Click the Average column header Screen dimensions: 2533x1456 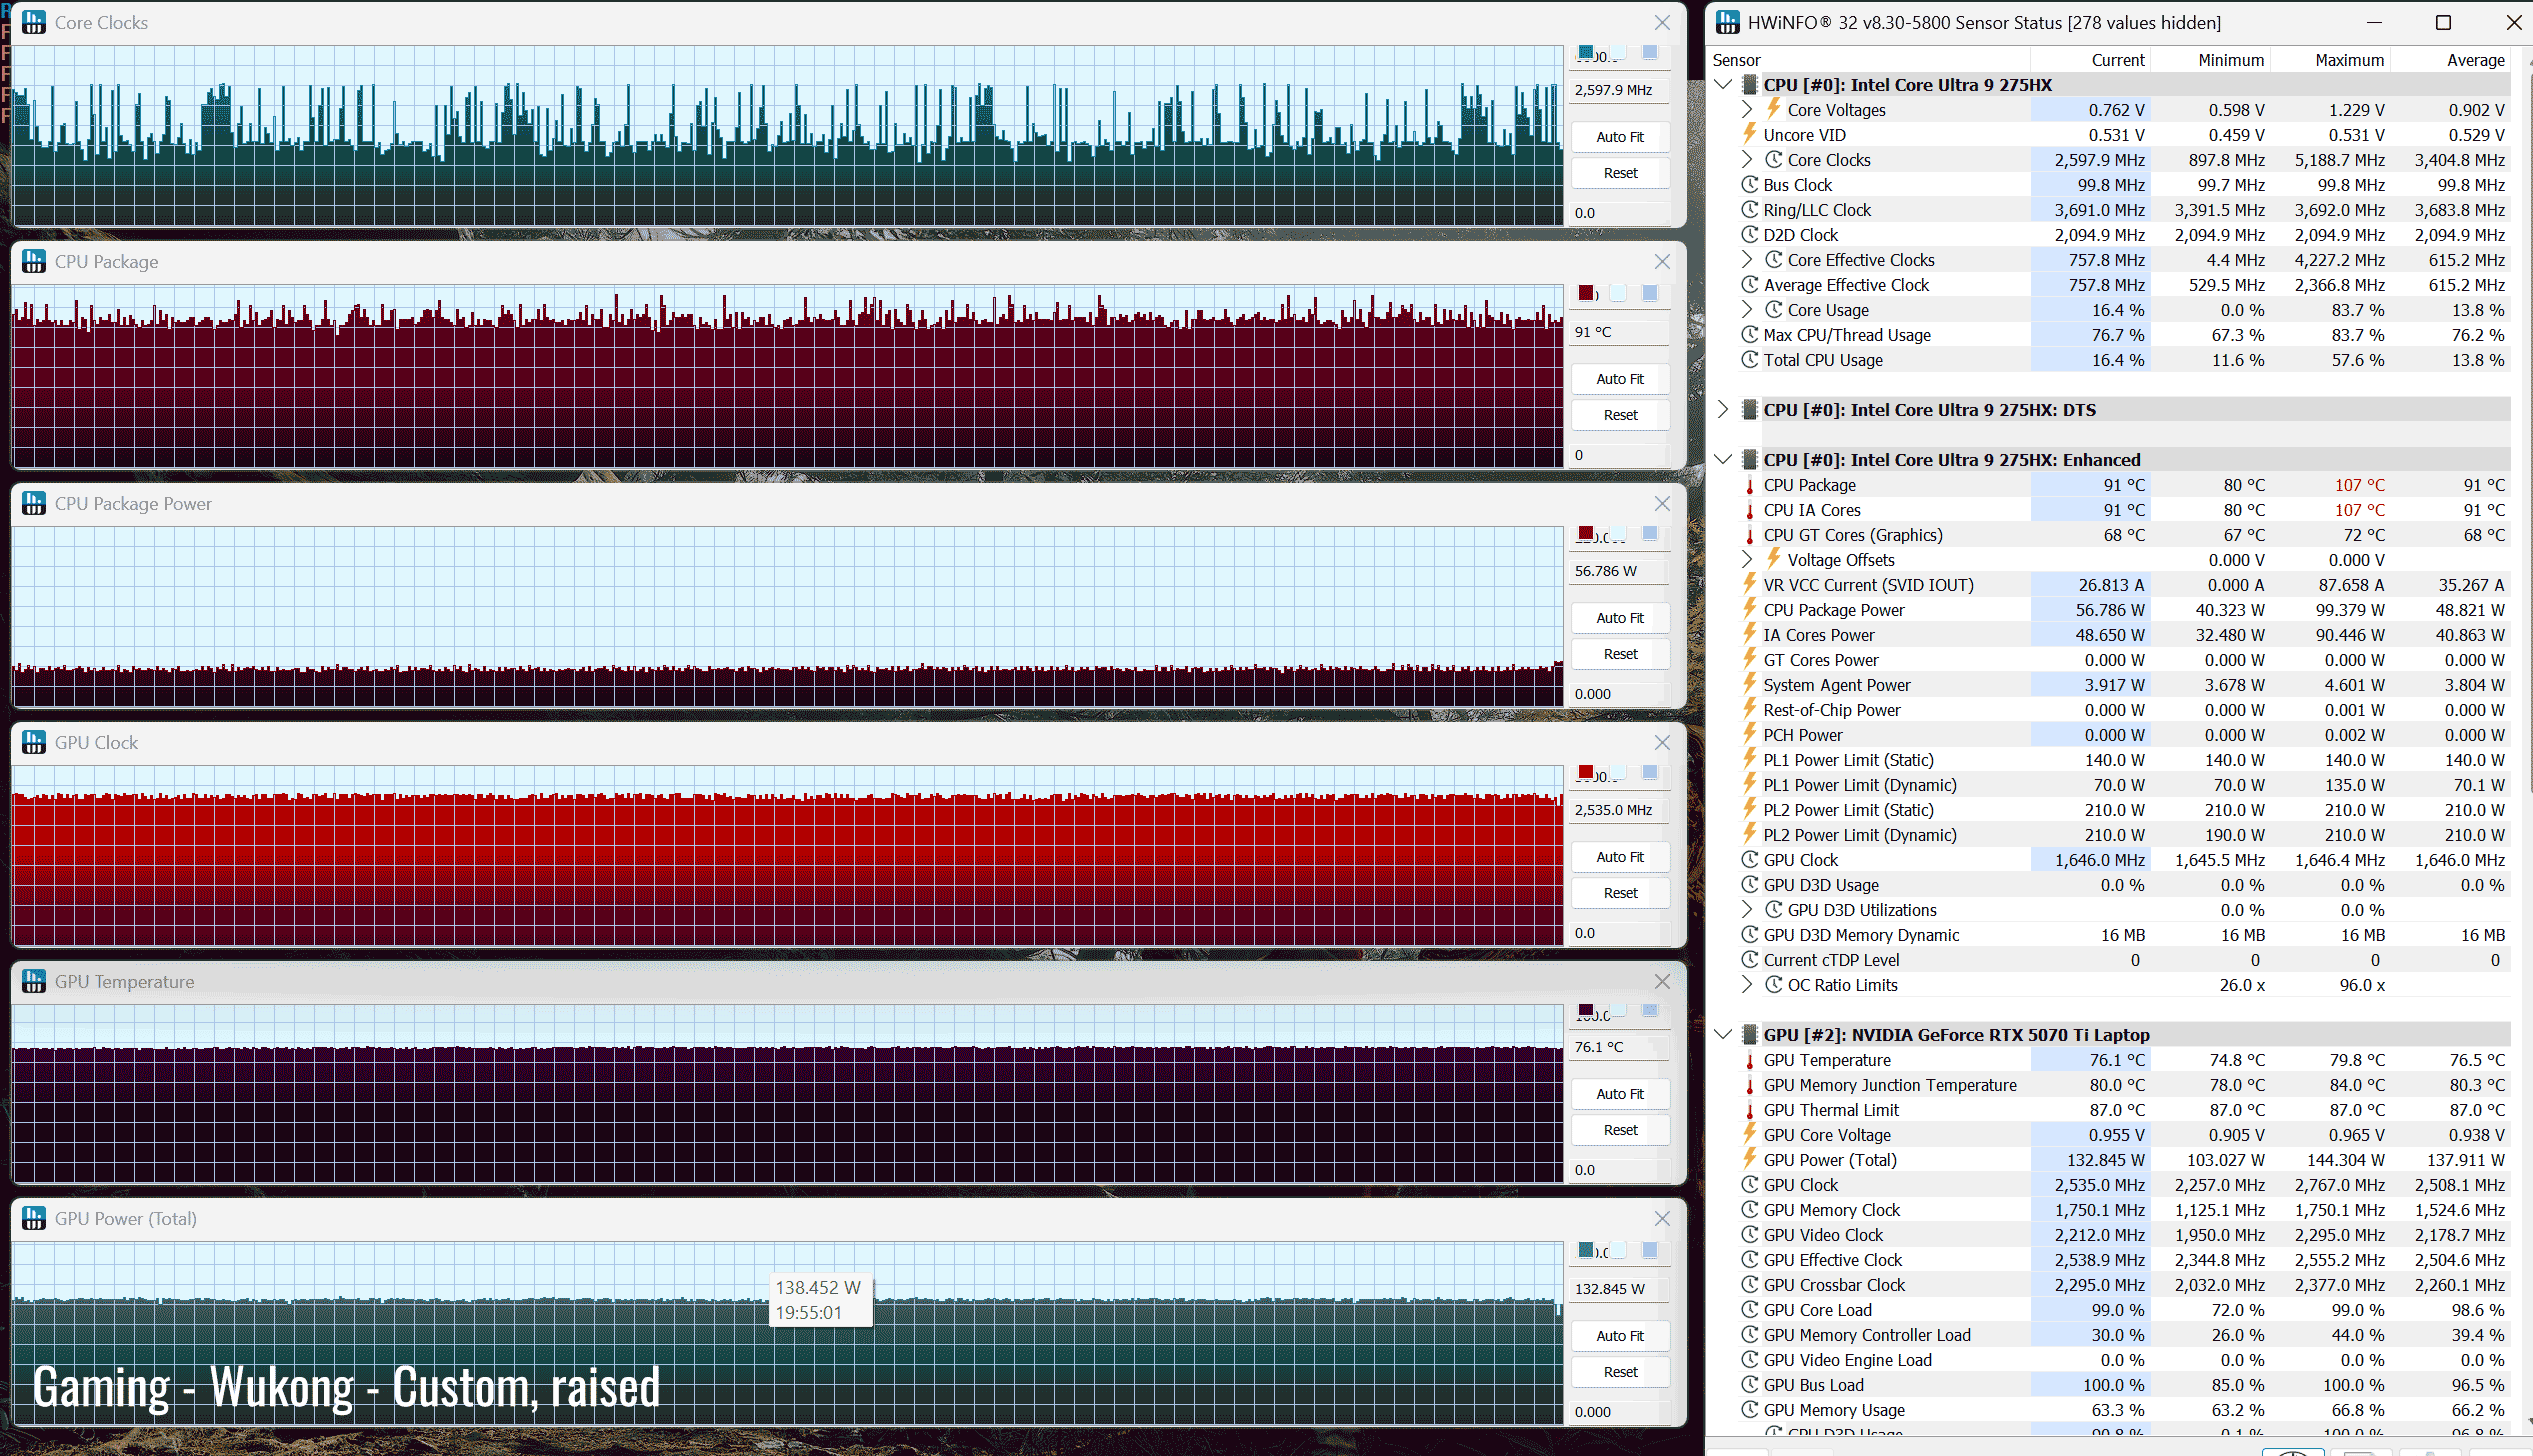click(x=2474, y=60)
